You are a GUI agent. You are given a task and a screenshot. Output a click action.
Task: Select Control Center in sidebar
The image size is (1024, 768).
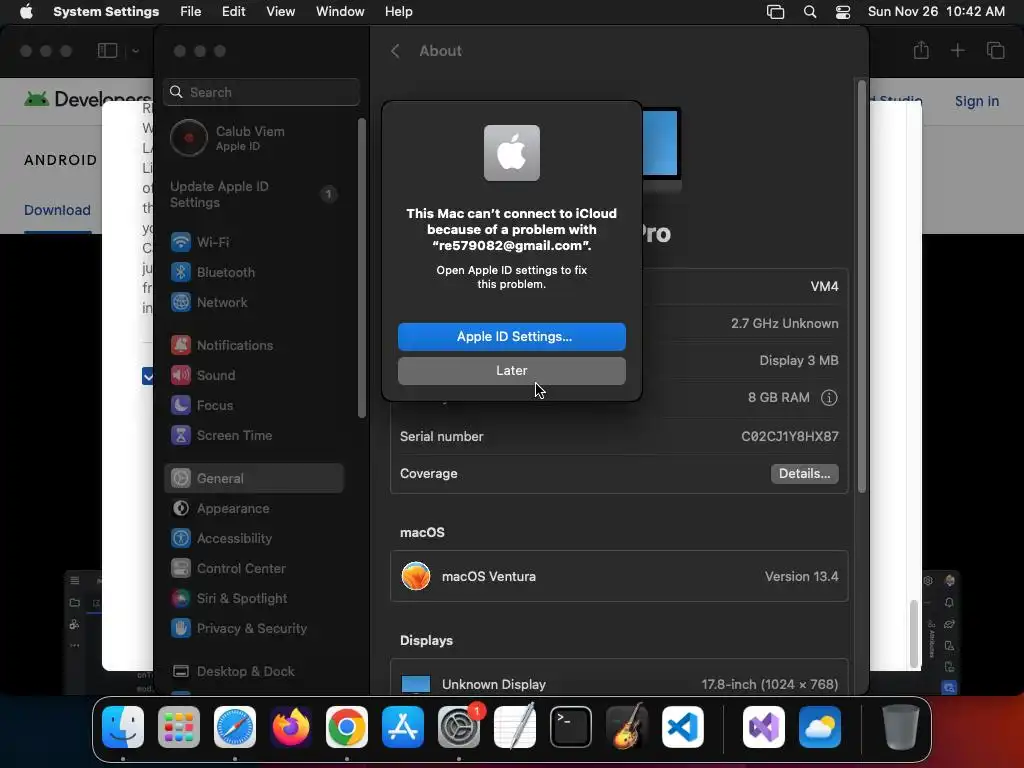[x=255, y=568]
